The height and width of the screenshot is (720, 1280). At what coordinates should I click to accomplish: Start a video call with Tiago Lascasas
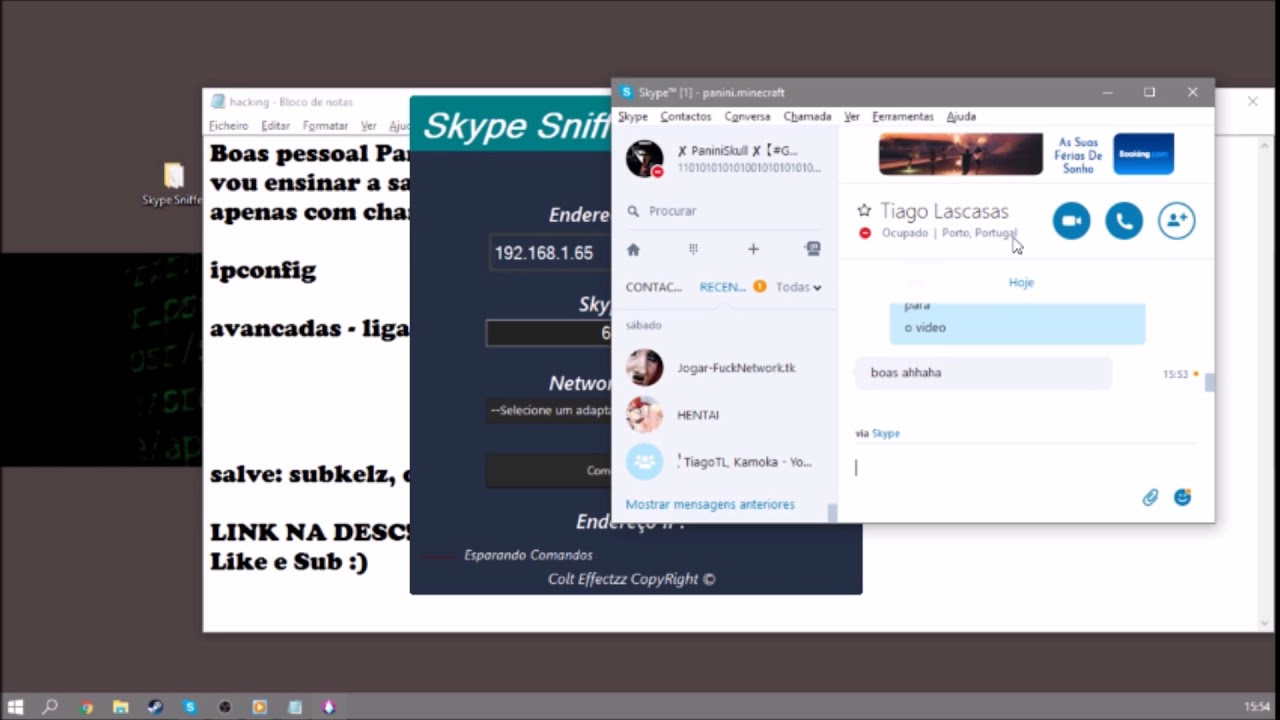[x=1071, y=221]
